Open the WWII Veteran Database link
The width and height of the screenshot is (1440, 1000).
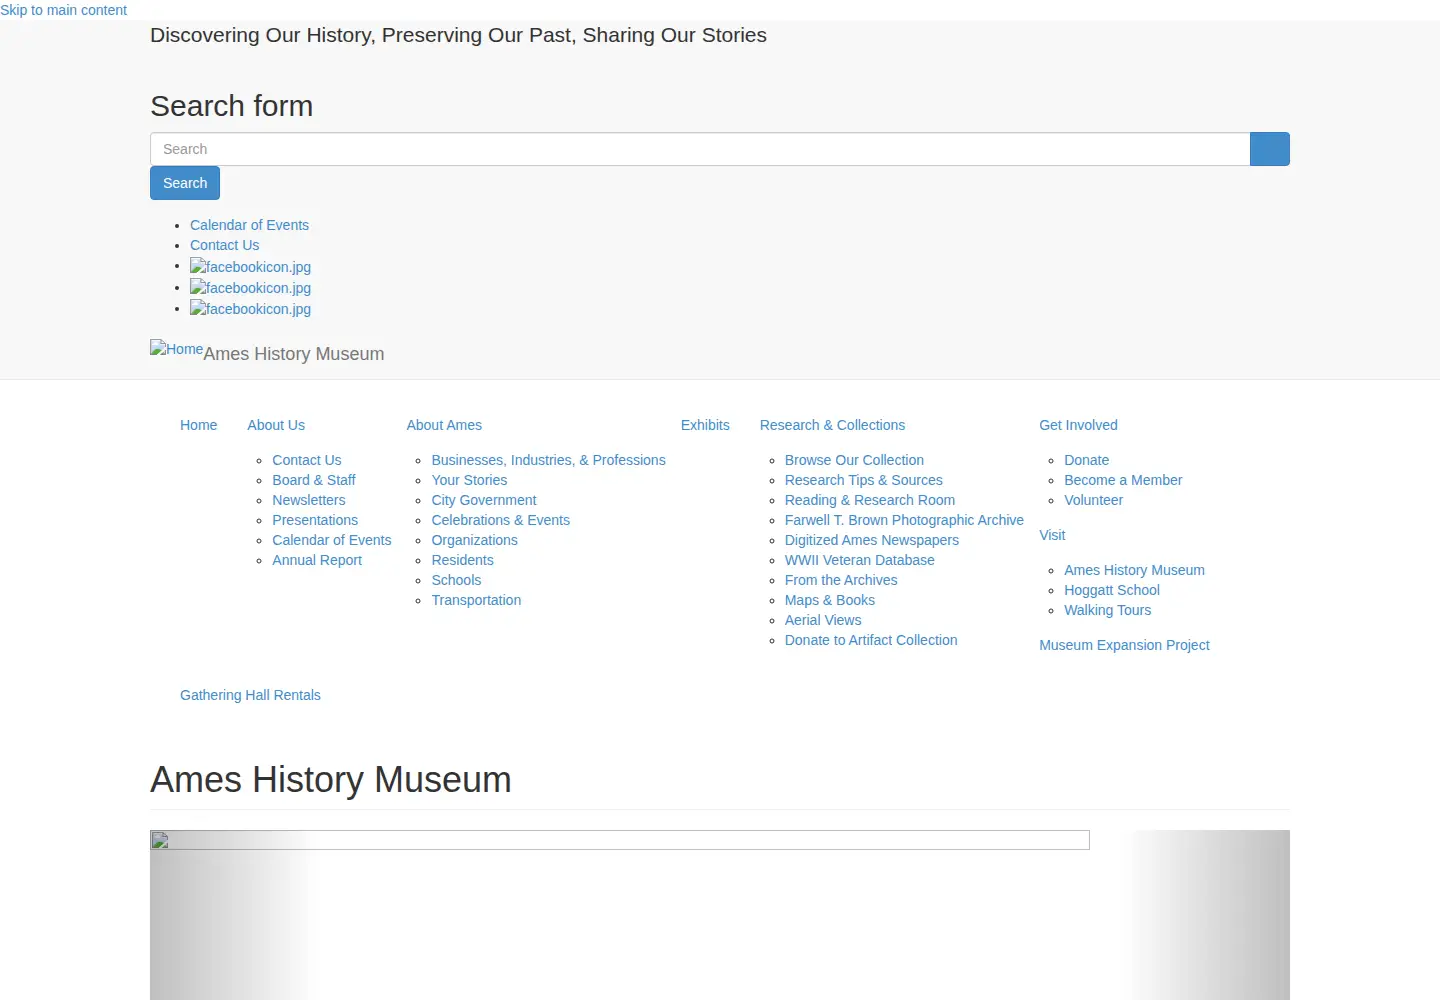point(860,560)
